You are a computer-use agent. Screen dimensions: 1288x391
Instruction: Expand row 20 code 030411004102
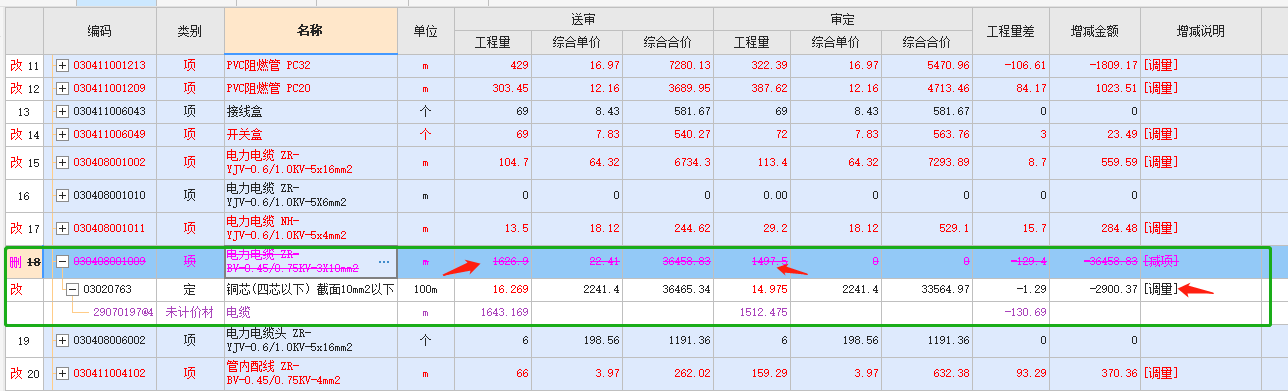[x=62, y=374]
